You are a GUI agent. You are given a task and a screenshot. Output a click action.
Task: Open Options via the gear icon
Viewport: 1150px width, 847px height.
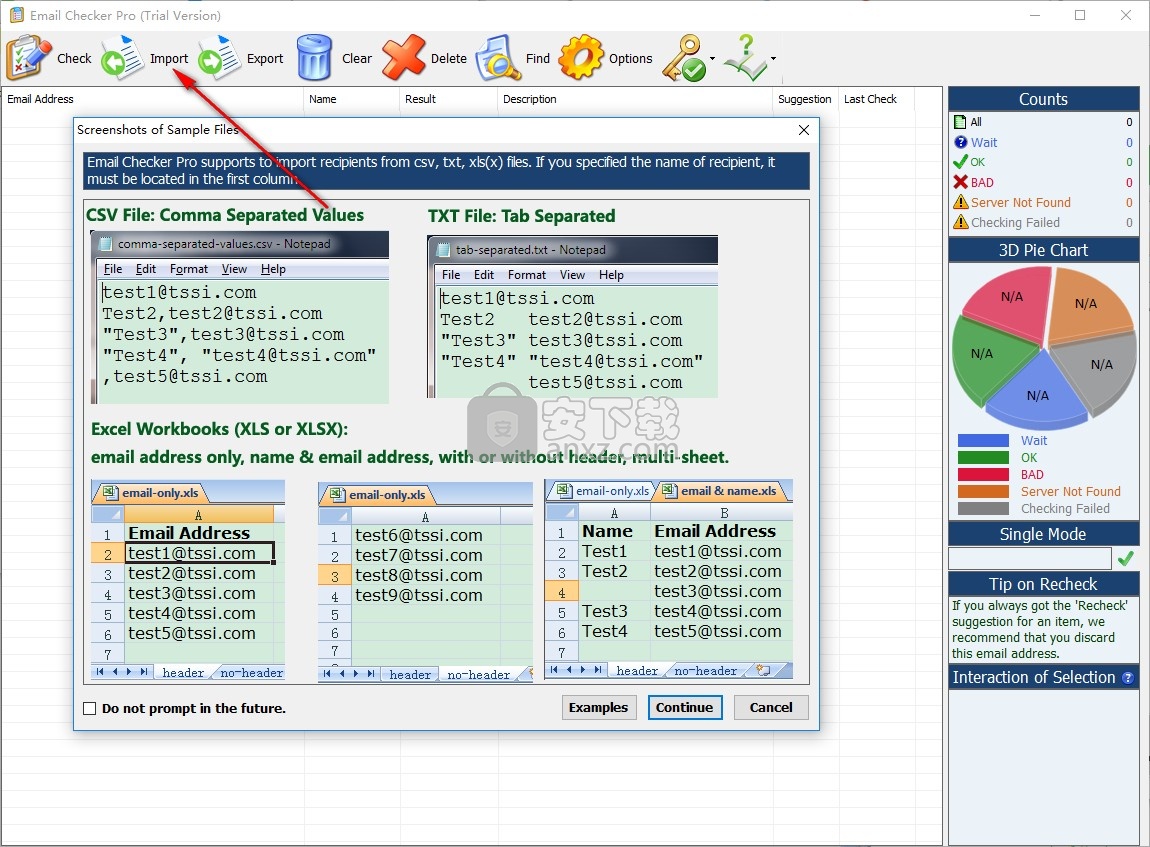coord(581,57)
